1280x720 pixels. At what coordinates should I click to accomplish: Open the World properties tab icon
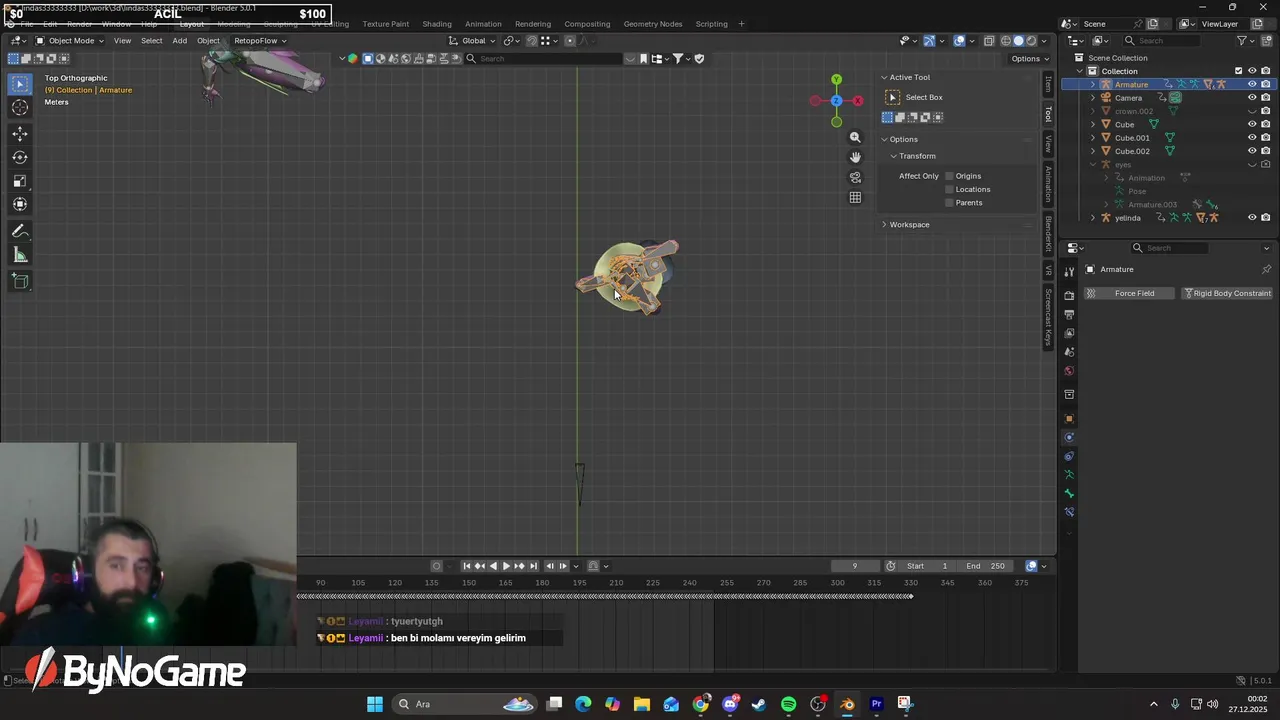coord(1069,371)
